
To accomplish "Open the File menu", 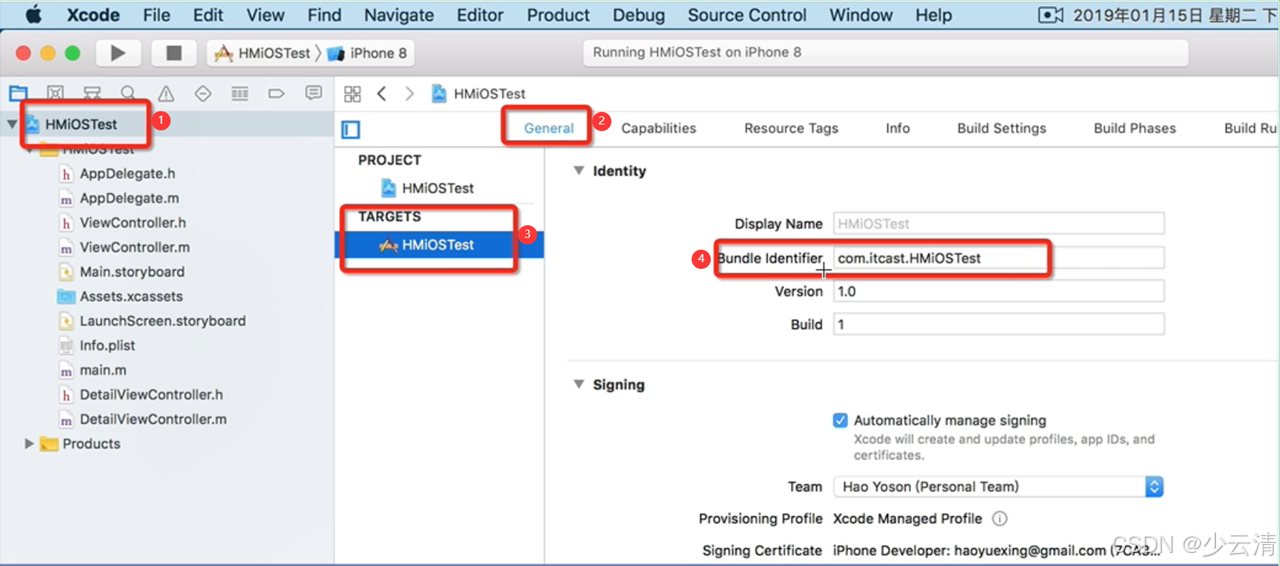I will click(x=157, y=15).
